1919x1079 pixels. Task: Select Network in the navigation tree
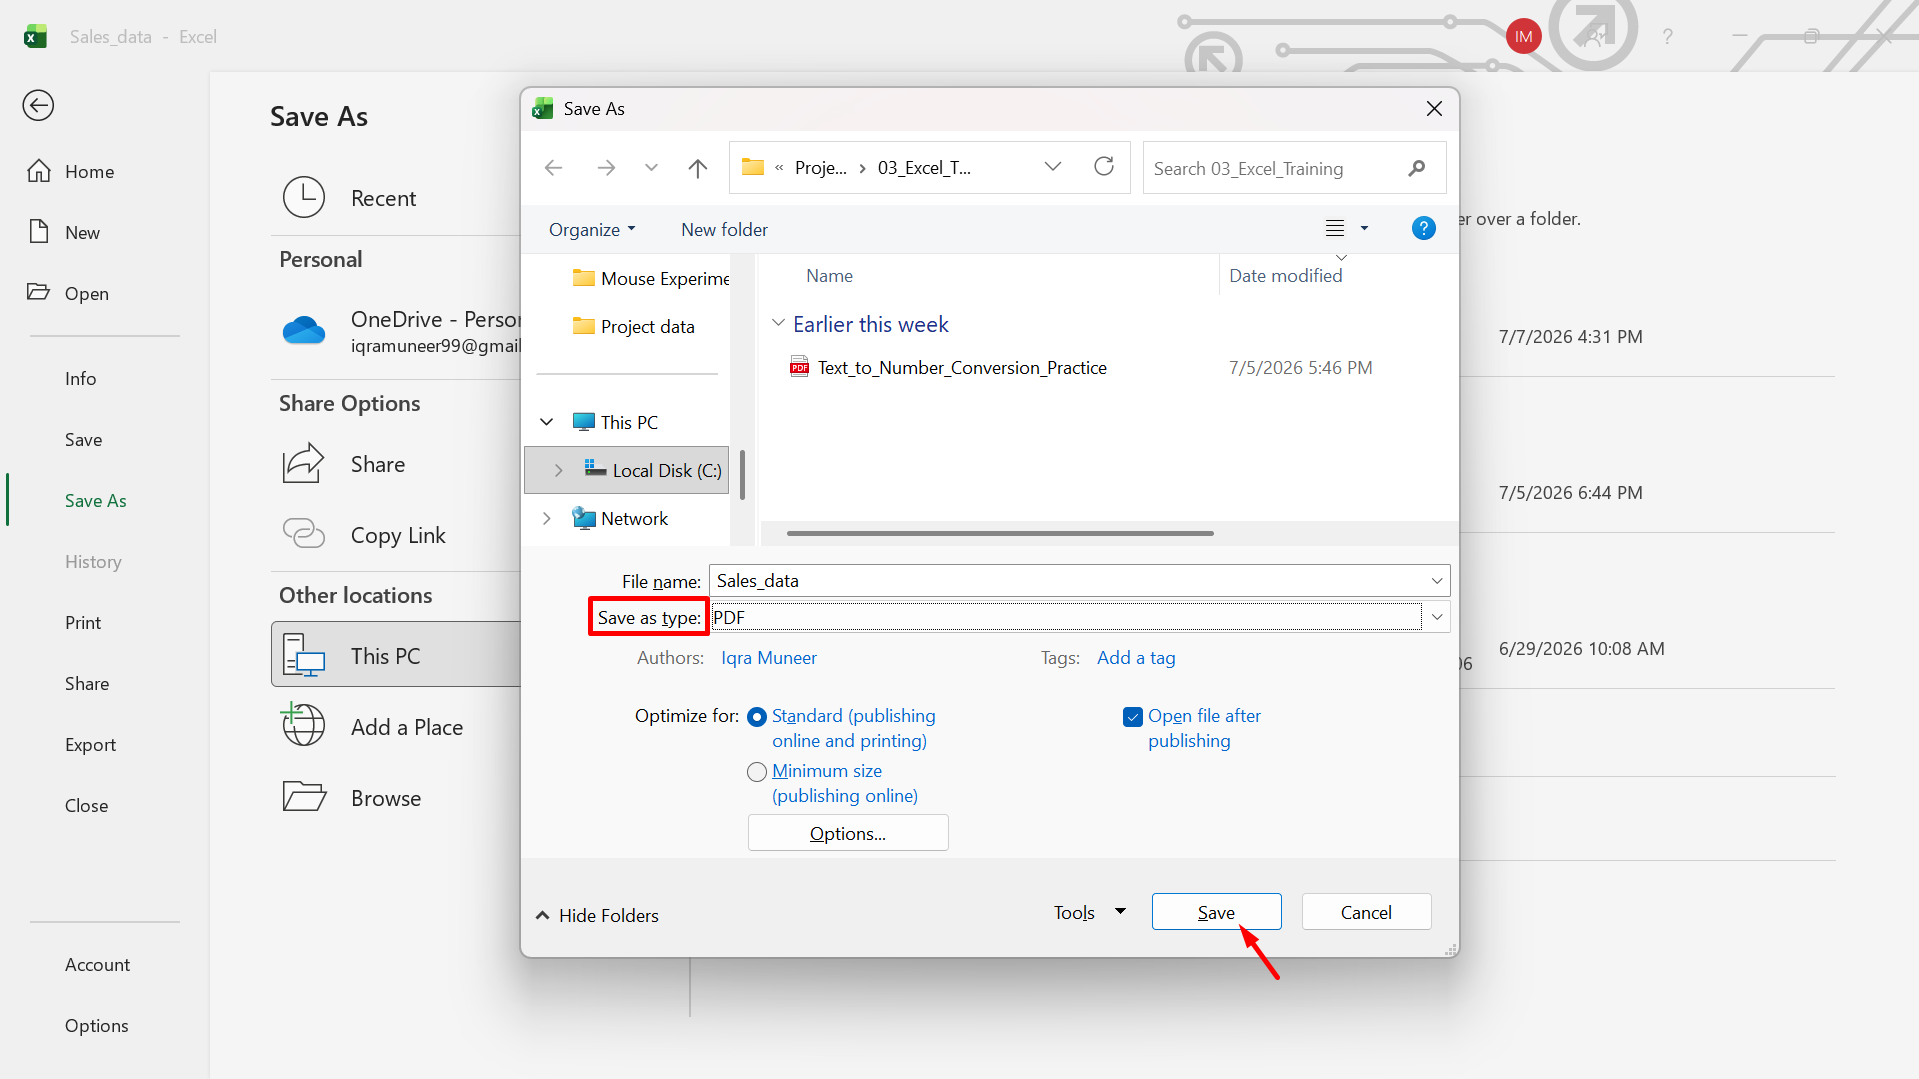[620, 518]
